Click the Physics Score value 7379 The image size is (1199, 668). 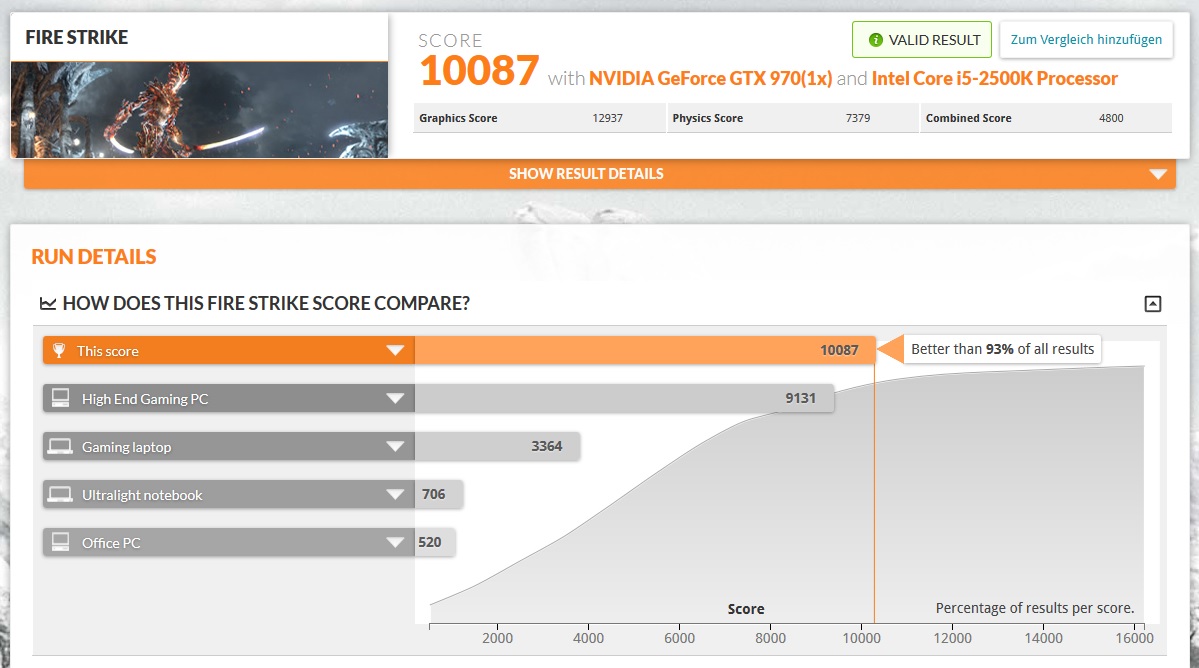coord(858,118)
